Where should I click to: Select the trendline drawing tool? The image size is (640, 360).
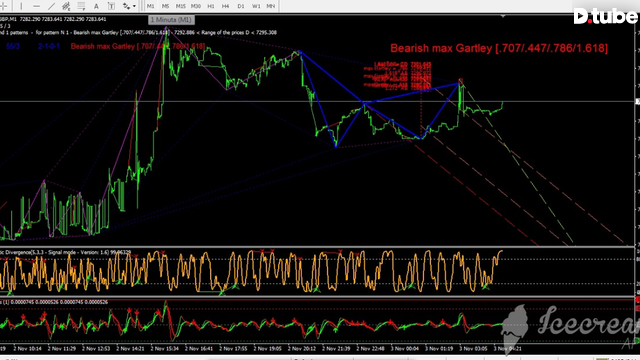[51, 6]
